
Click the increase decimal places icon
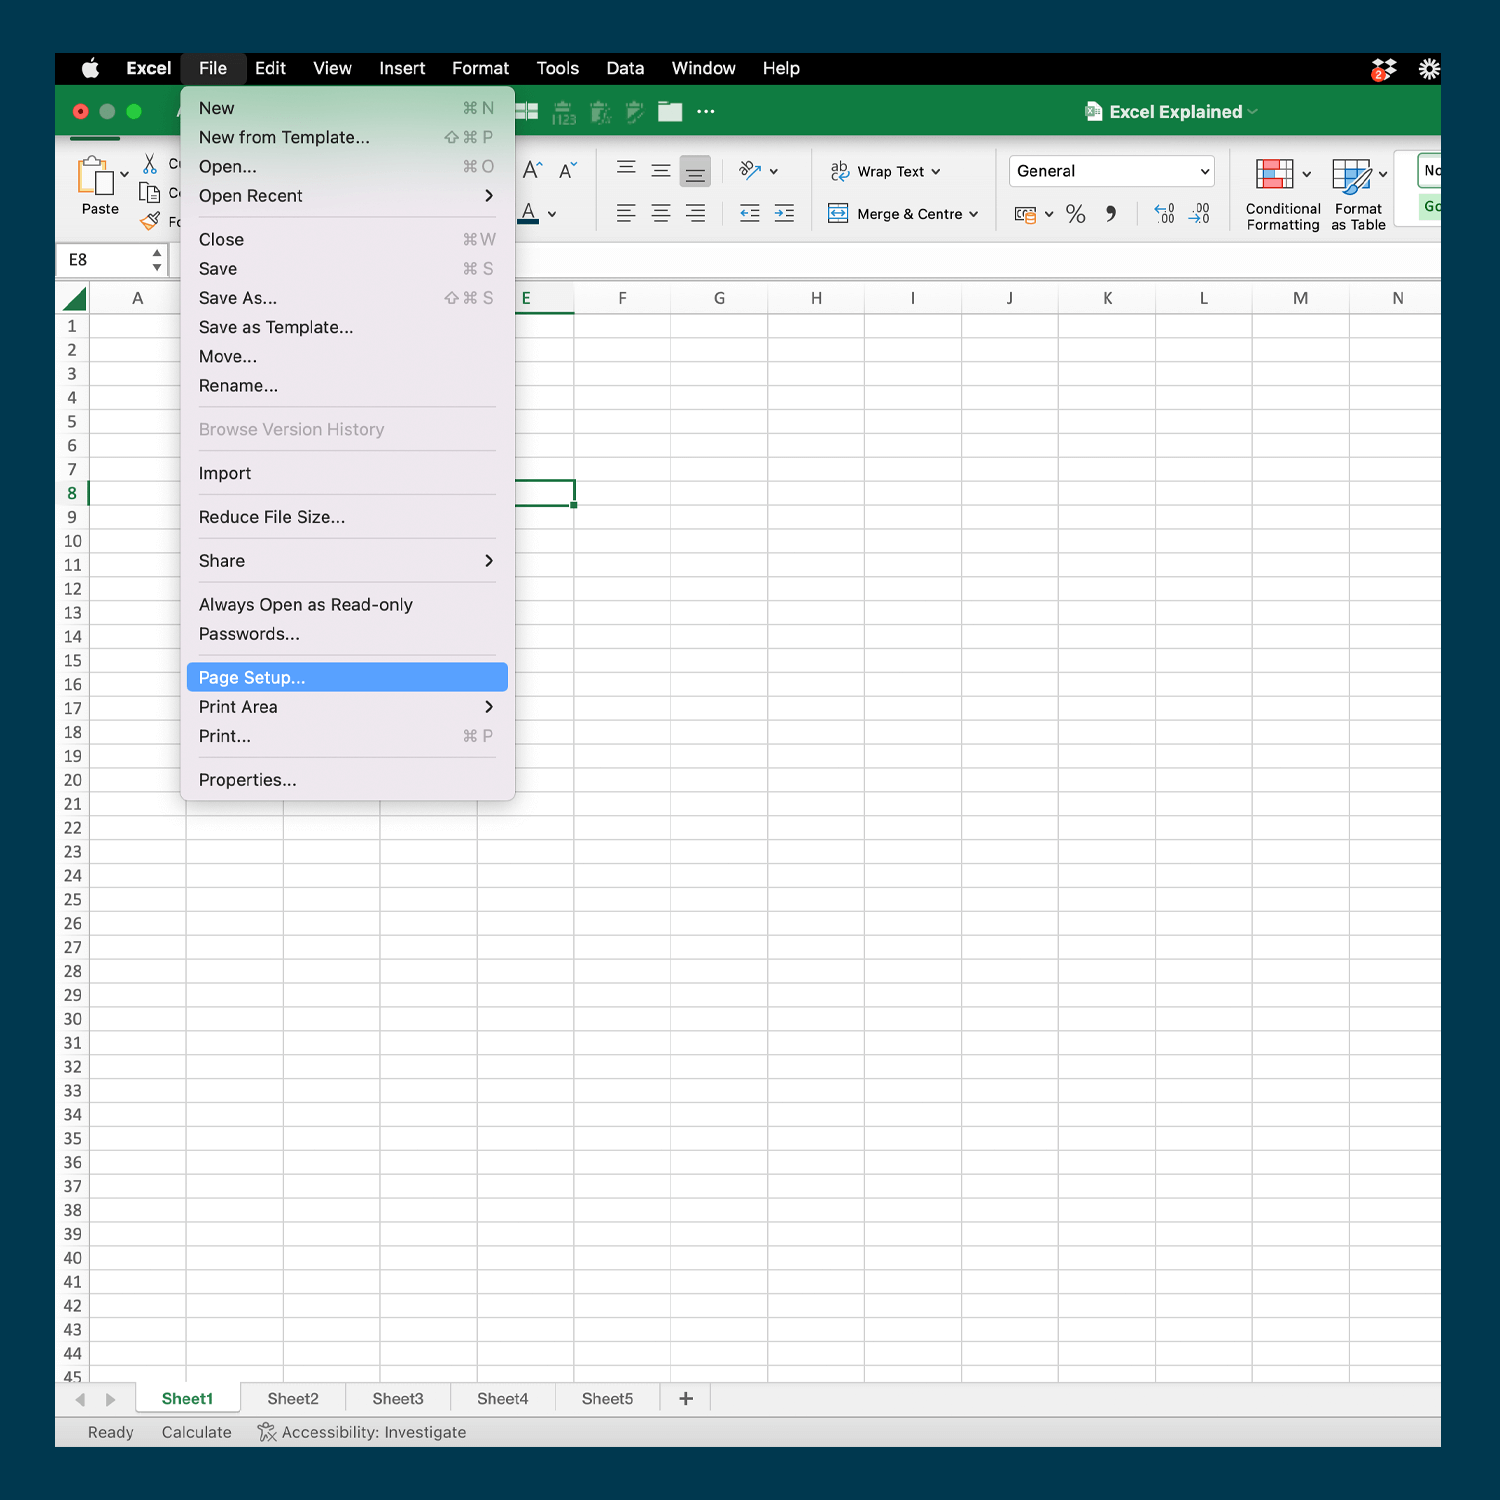(x=1164, y=213)
